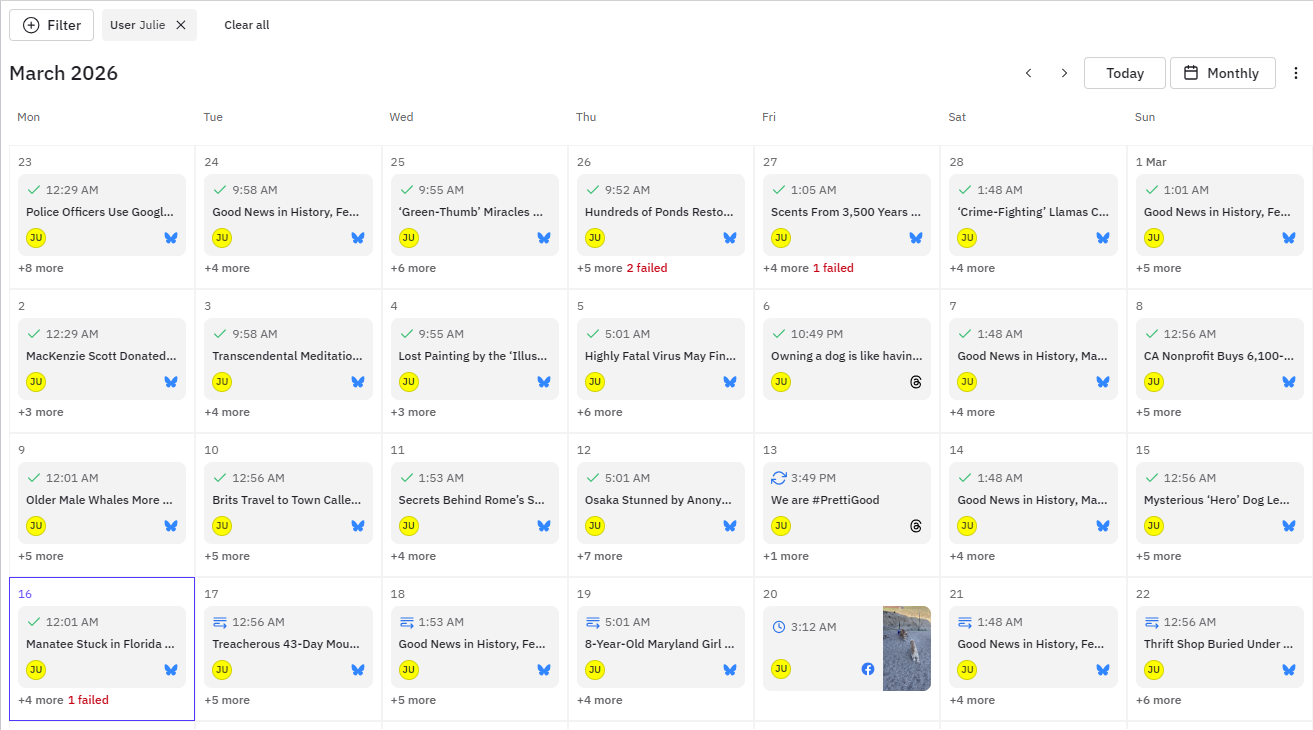Click Bluesky icon on 'Thrift Shop Buried' post
1313x730 pixels.
point(1289,670)
